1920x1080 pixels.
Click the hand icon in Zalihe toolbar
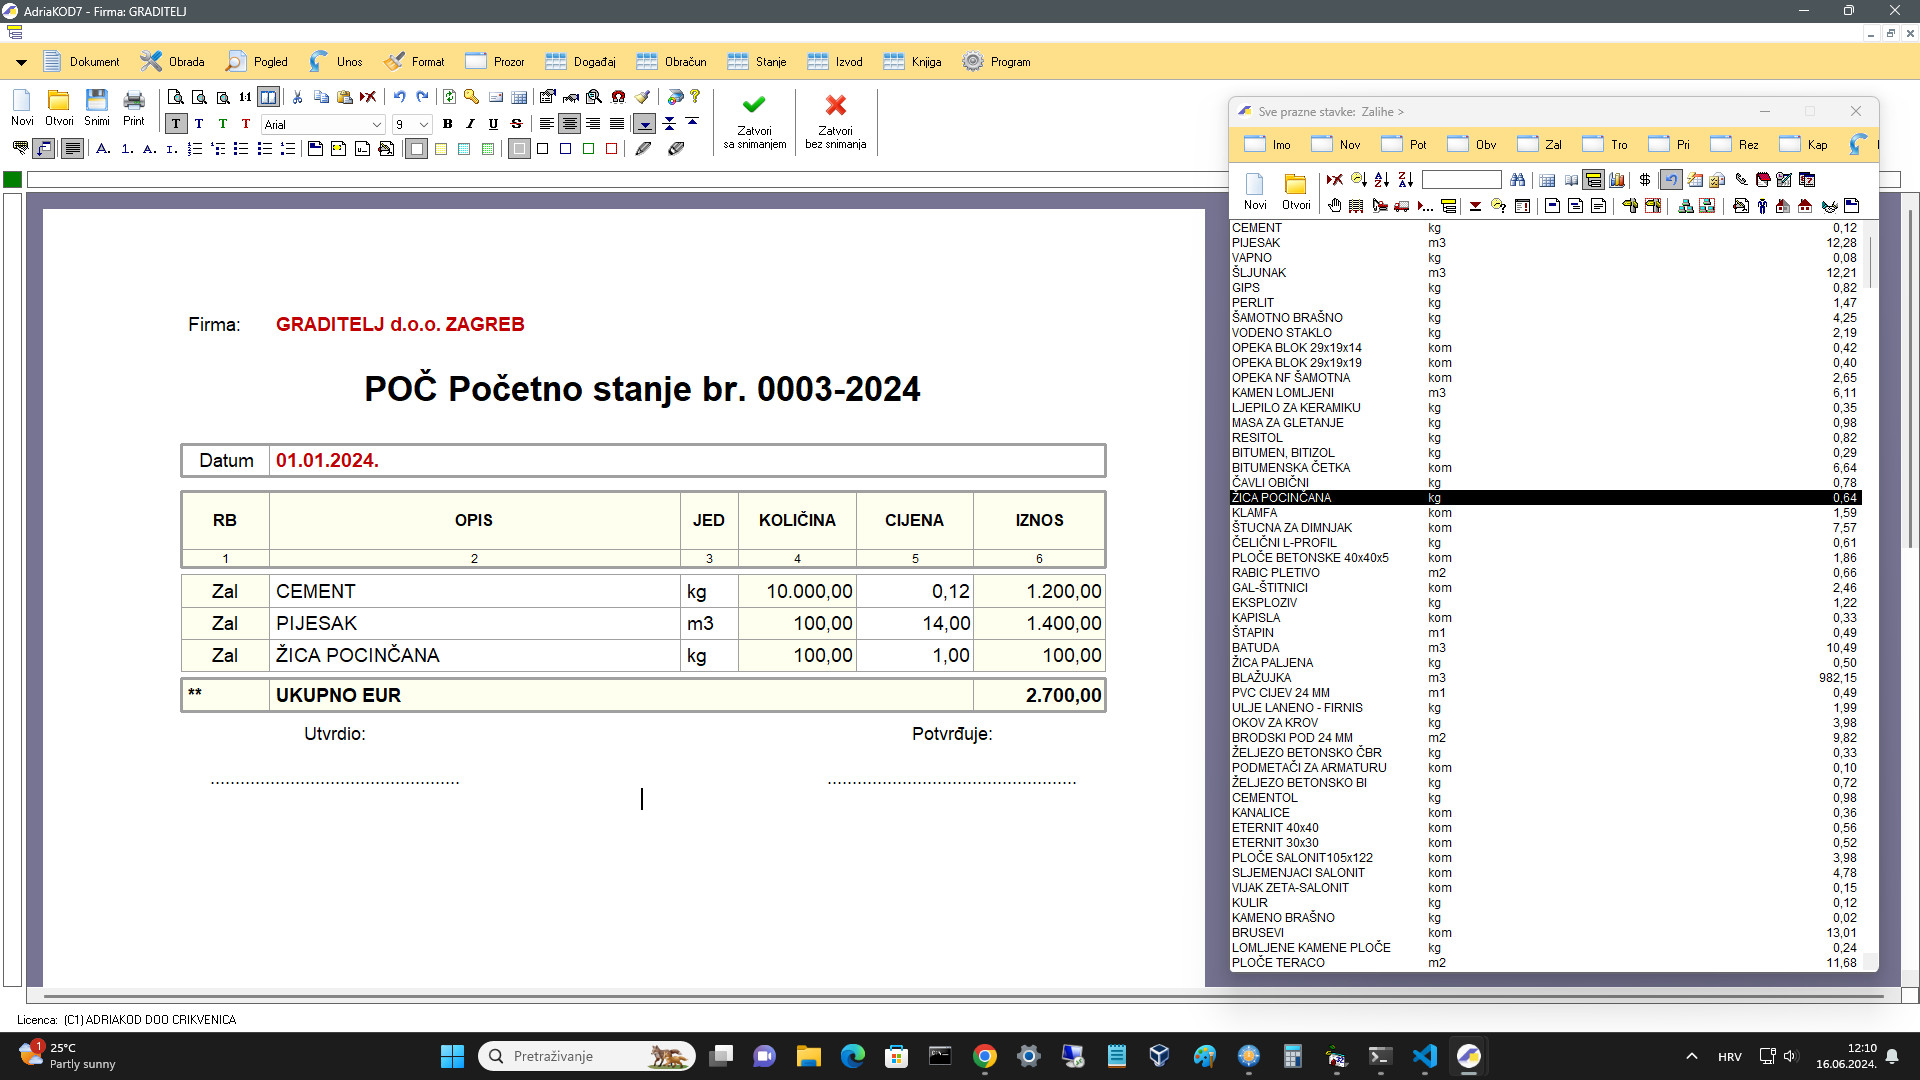[x=1335, y=206]
